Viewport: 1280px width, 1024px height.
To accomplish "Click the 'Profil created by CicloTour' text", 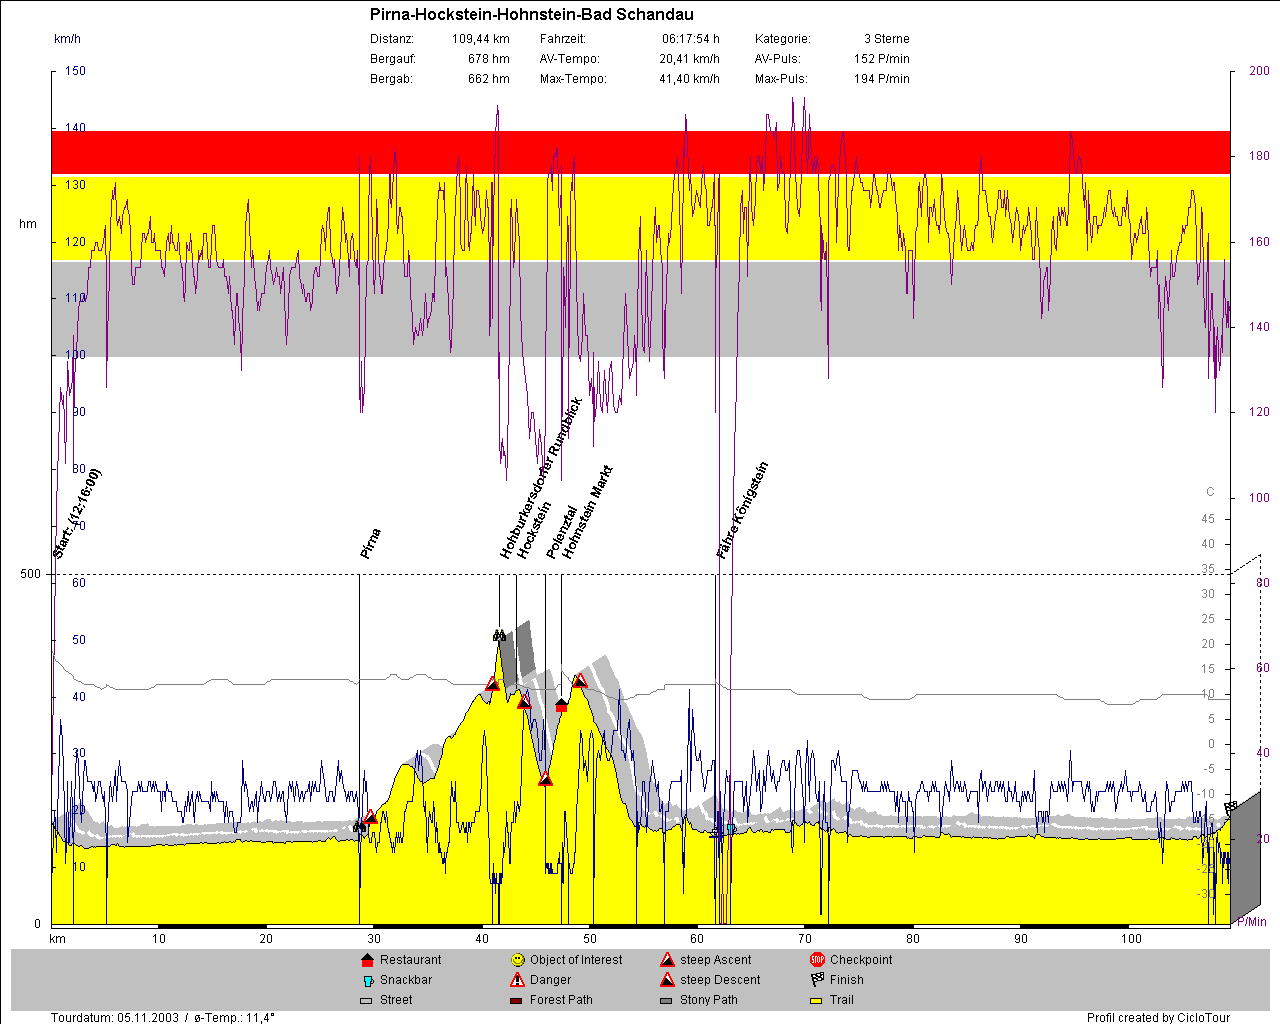I will [x=1158, y=1018].
